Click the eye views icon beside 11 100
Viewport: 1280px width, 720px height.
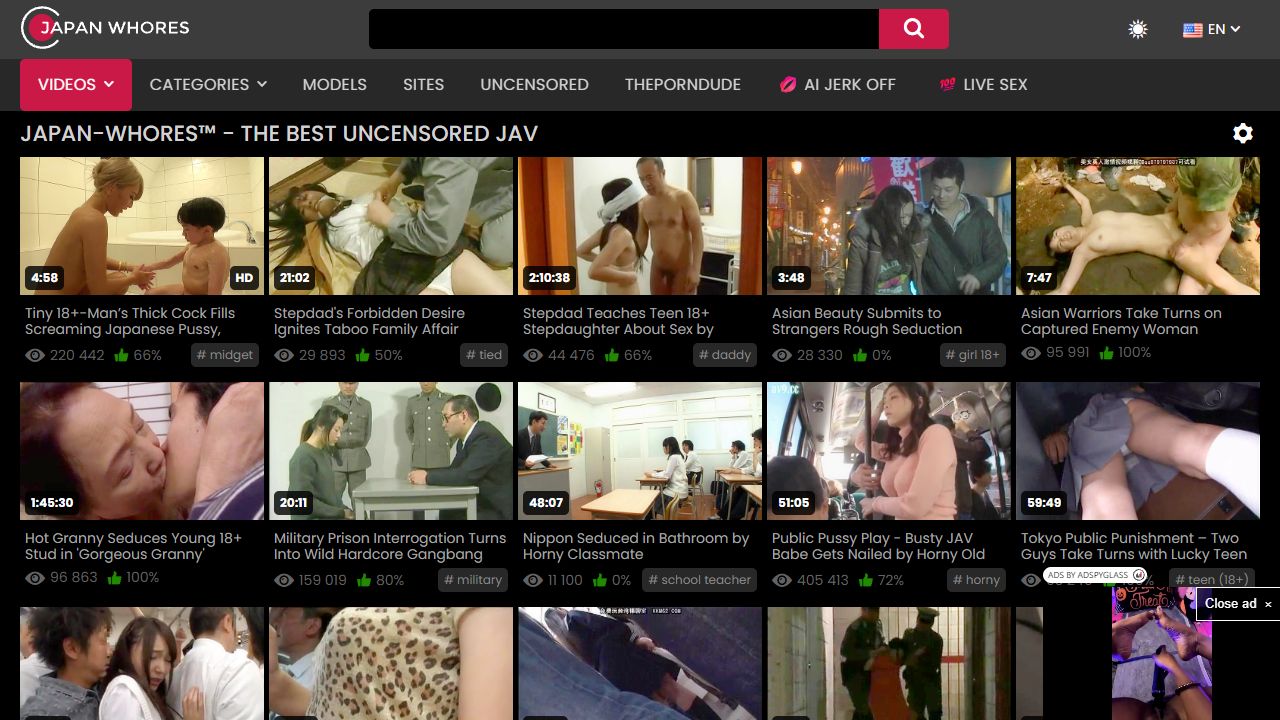(532, 580)
